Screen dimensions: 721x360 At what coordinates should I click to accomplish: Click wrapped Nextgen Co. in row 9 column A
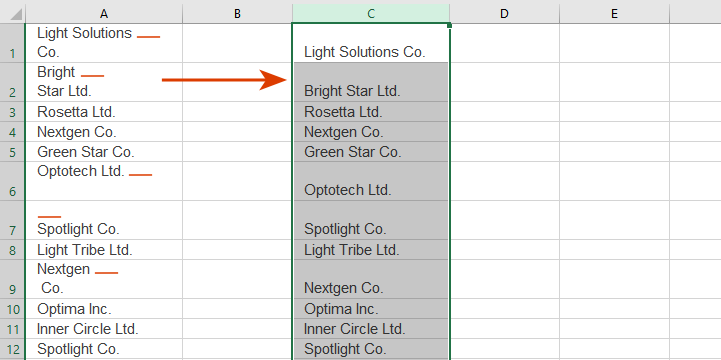[104, 279]
